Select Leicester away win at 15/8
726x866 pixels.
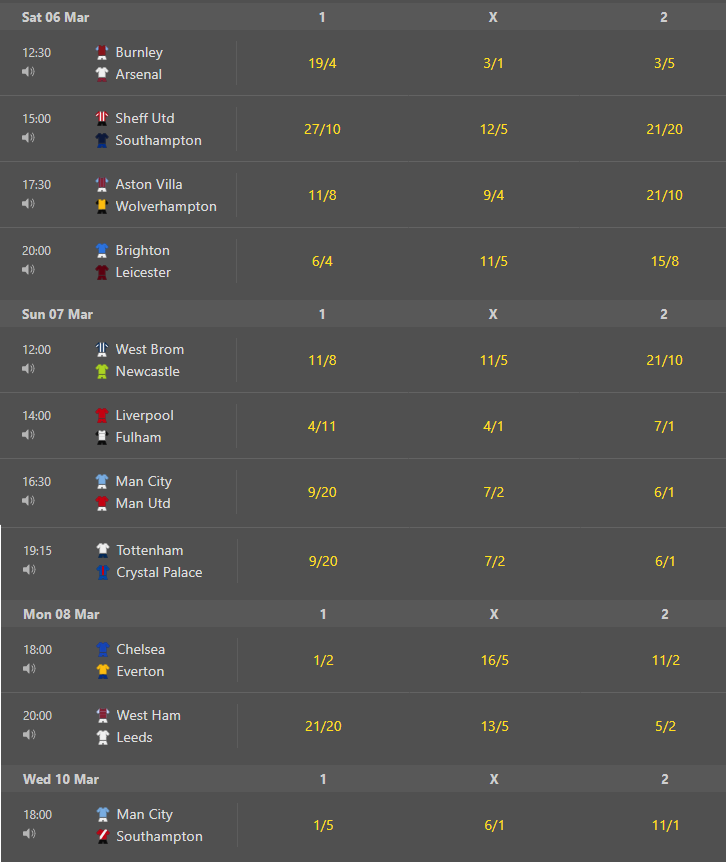(665, 261)
